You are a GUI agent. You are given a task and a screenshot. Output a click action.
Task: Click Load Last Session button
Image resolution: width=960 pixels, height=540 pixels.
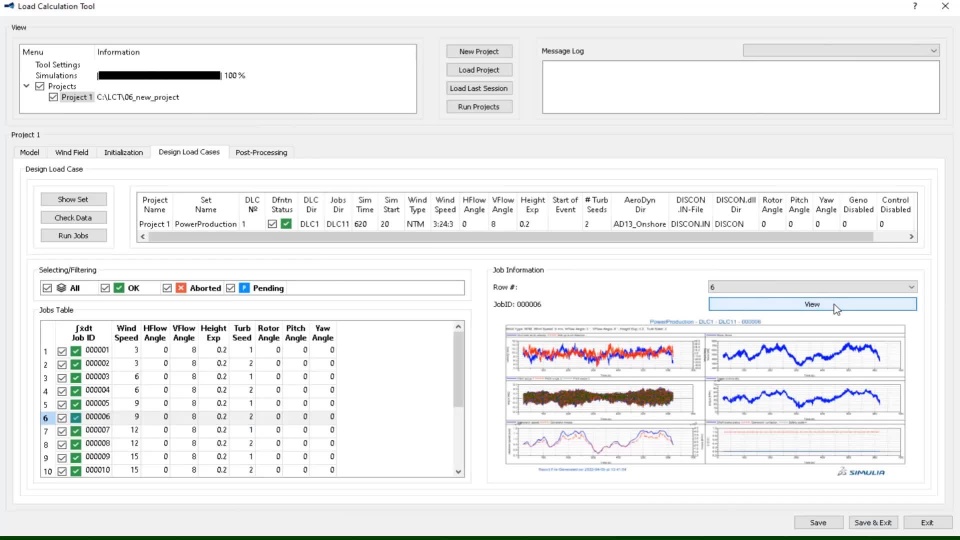(x=479, y=88)
